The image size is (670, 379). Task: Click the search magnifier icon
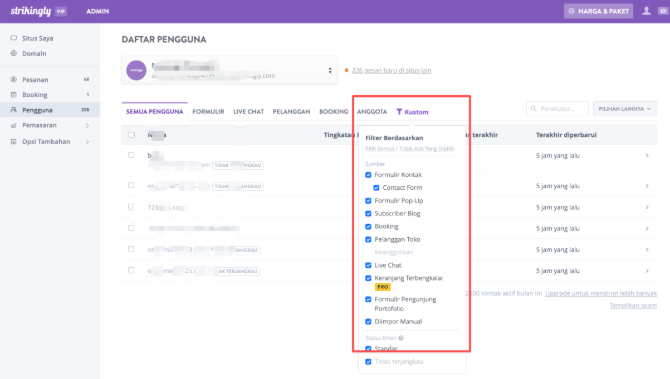coord(533,109)
